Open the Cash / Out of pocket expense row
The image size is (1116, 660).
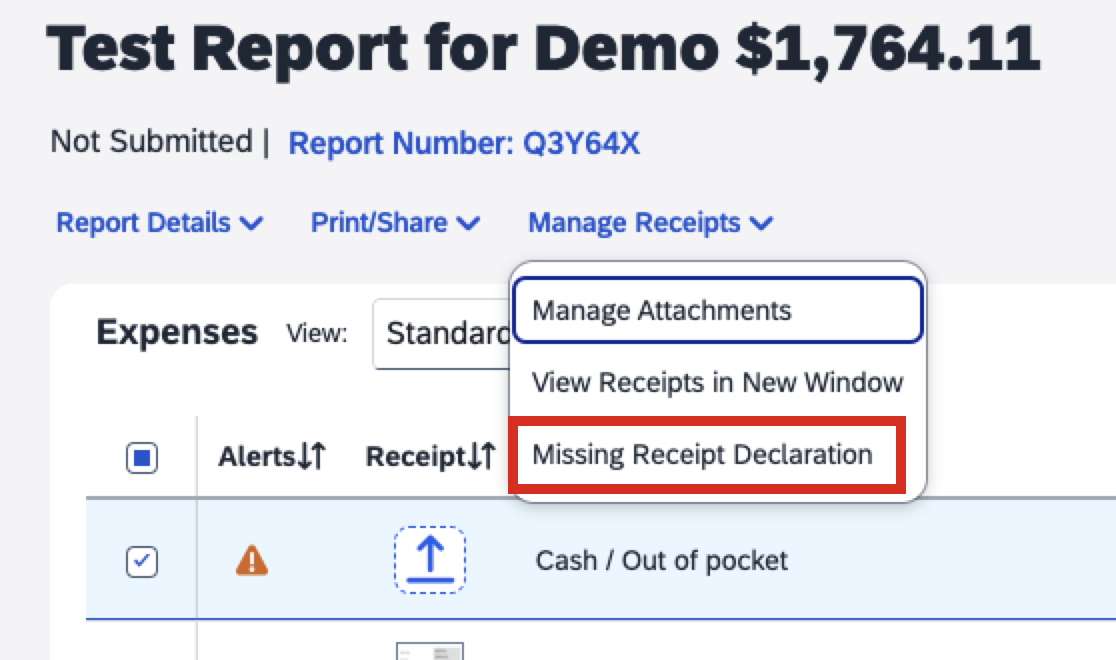pyautogui.click(x=661, y=561)
